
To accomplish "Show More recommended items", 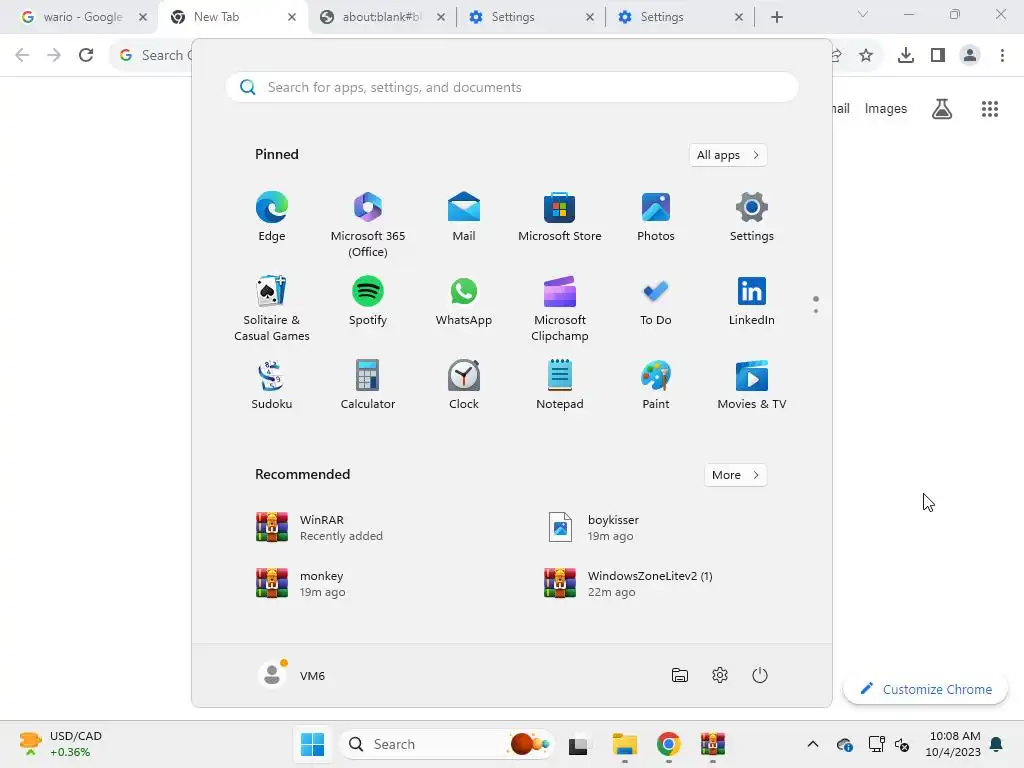I will tap(735, 475).
